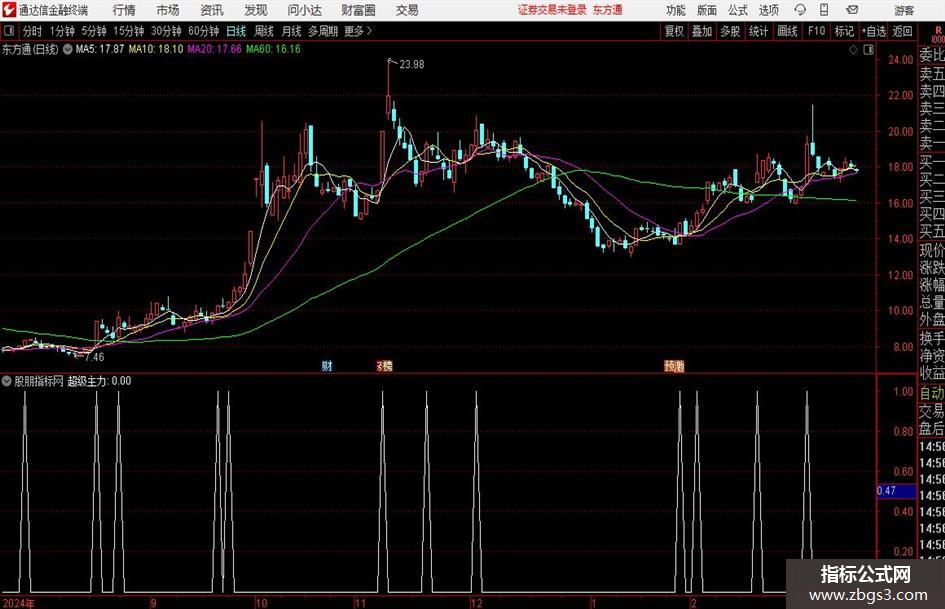Toggle the left sidebar panel icon
The image size is (945, 609).
tap(9, 31)
